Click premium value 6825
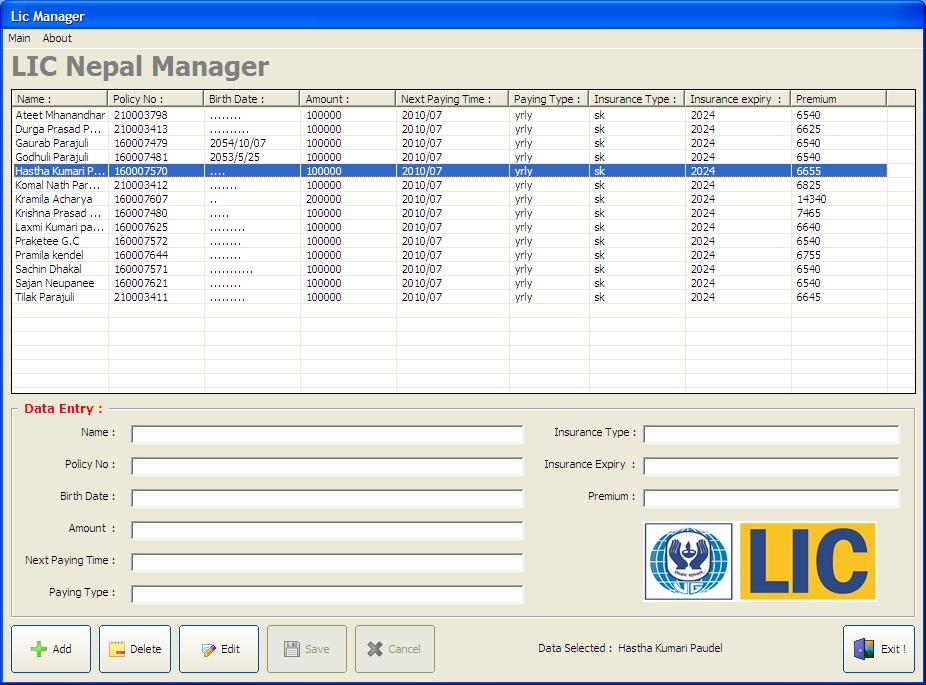 tap(808, 185)
